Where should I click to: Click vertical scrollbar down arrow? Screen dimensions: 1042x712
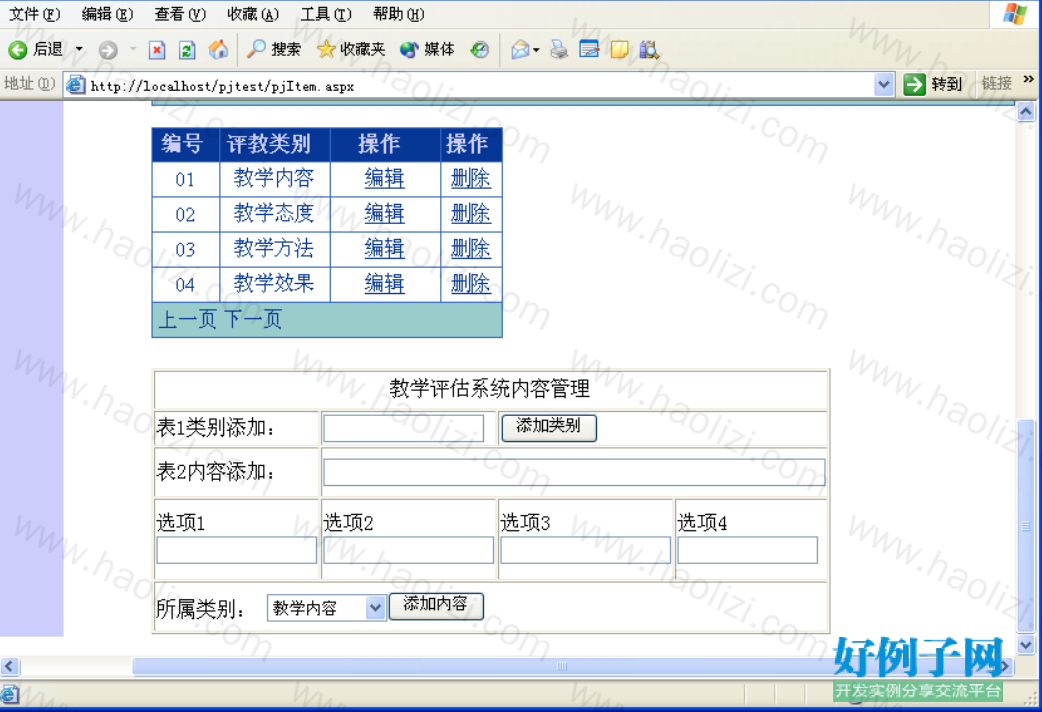point(1025,644)
